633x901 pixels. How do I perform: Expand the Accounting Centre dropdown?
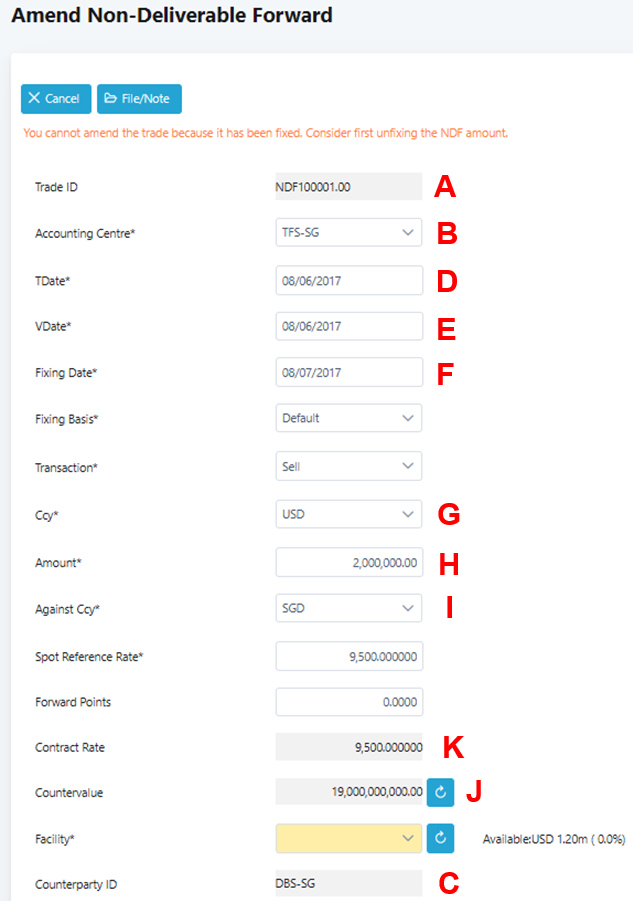[x=348, y=233]
